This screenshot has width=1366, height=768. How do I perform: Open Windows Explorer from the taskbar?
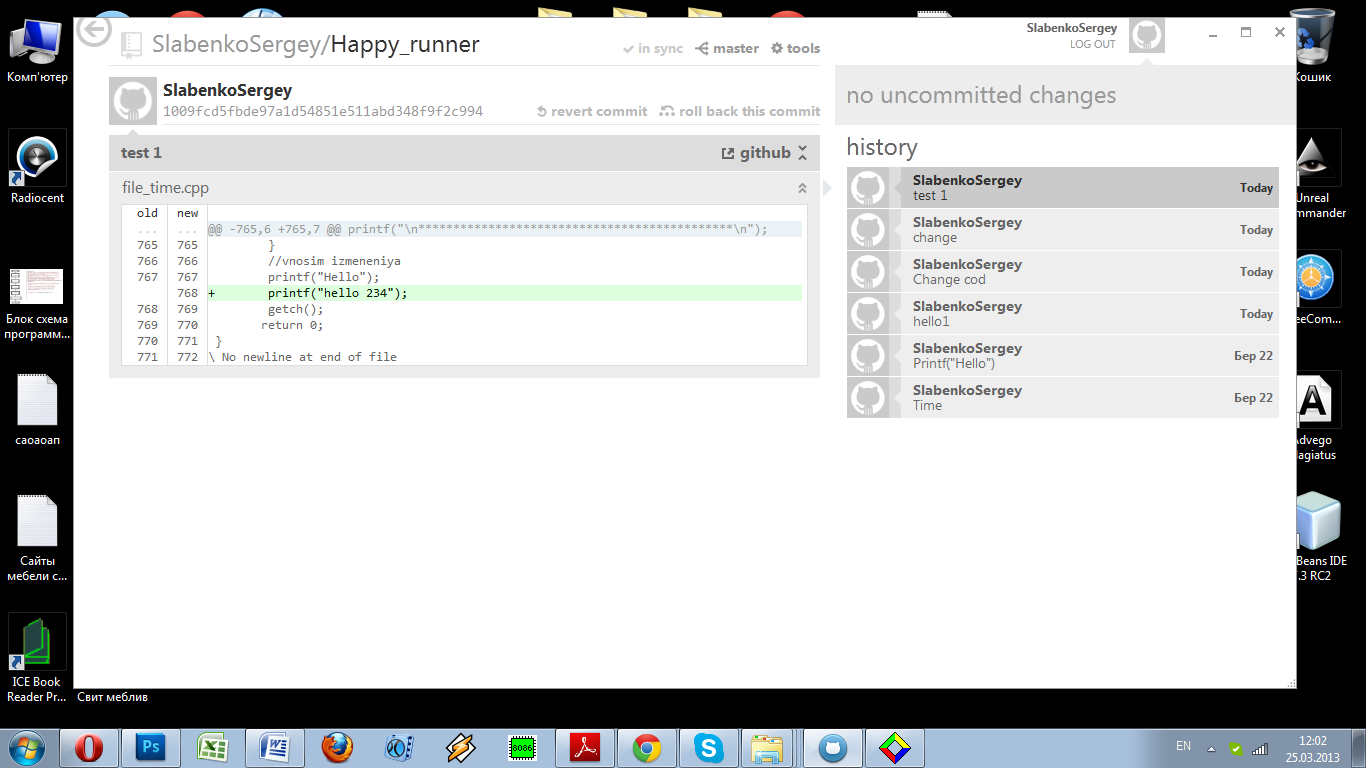coord(768,748)
